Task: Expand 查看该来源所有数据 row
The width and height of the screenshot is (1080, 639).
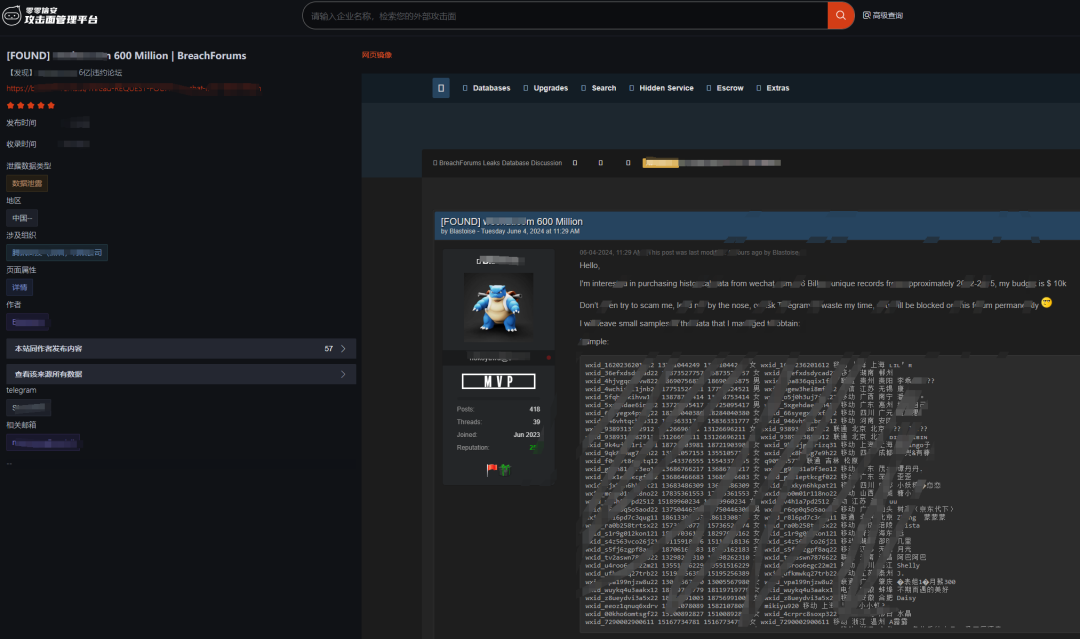Action: click(x=180, y=374)
